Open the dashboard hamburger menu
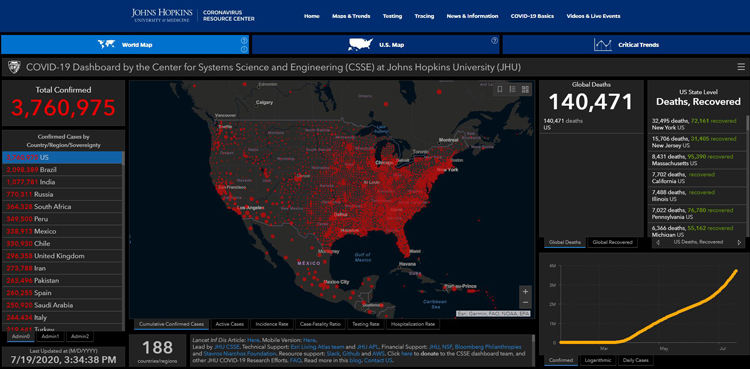Screen dimensions: 750x369 tap(741, 67)
